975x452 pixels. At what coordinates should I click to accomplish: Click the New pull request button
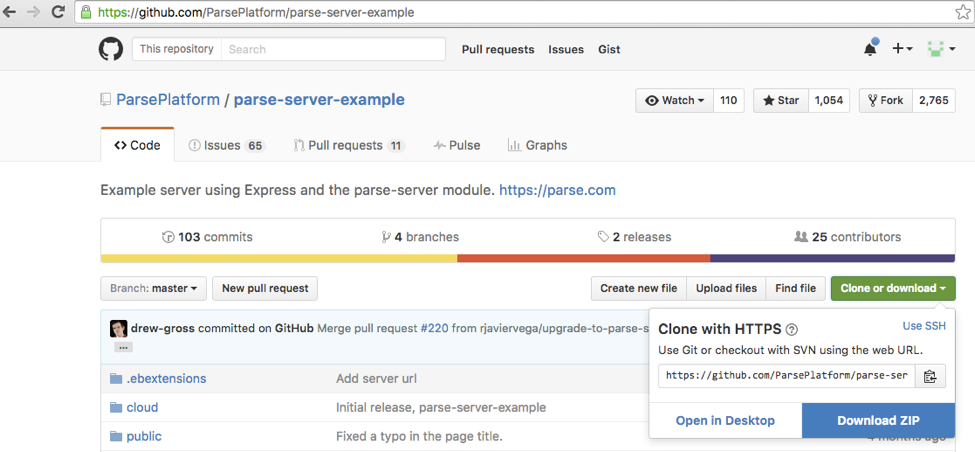coord(265,288)
